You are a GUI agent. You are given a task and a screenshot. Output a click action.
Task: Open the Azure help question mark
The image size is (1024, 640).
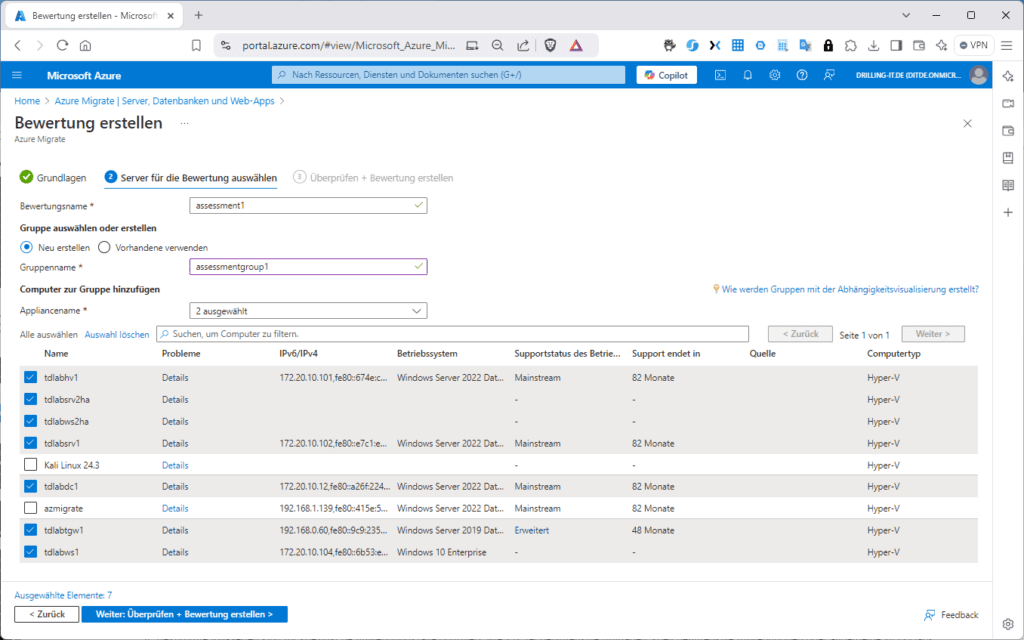point(802,75)
